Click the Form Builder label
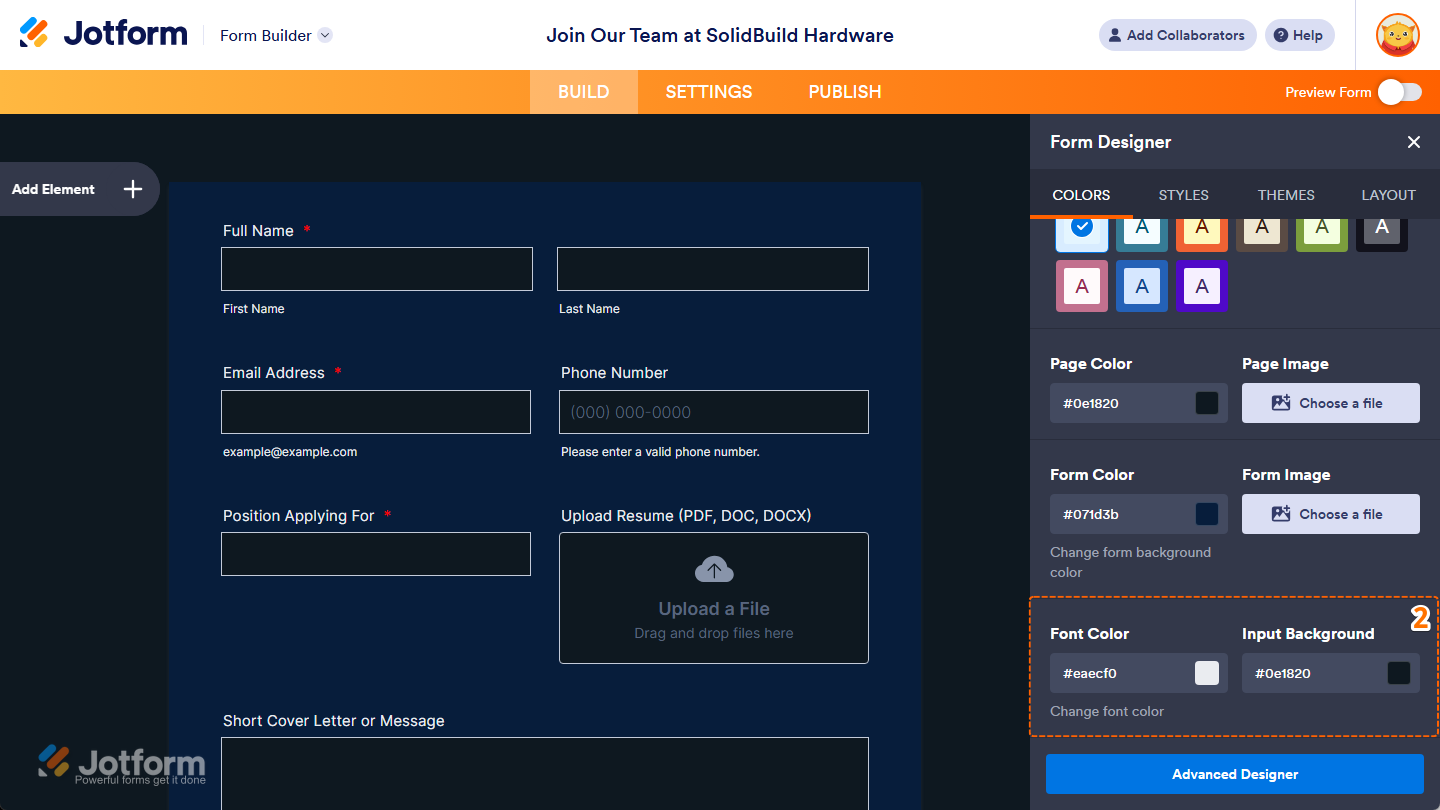The width and height of the screenshot is (1440, 810). (266, 35)
